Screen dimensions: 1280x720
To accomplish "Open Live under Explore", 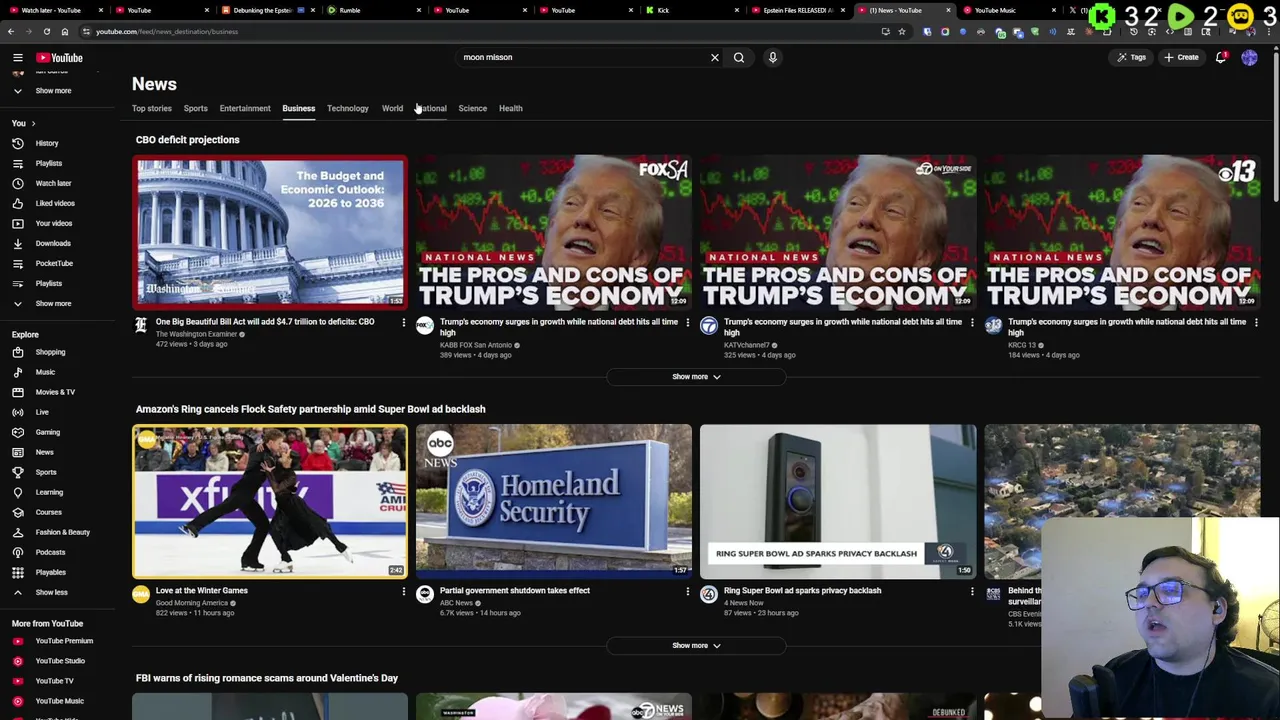I will (42, 412).
